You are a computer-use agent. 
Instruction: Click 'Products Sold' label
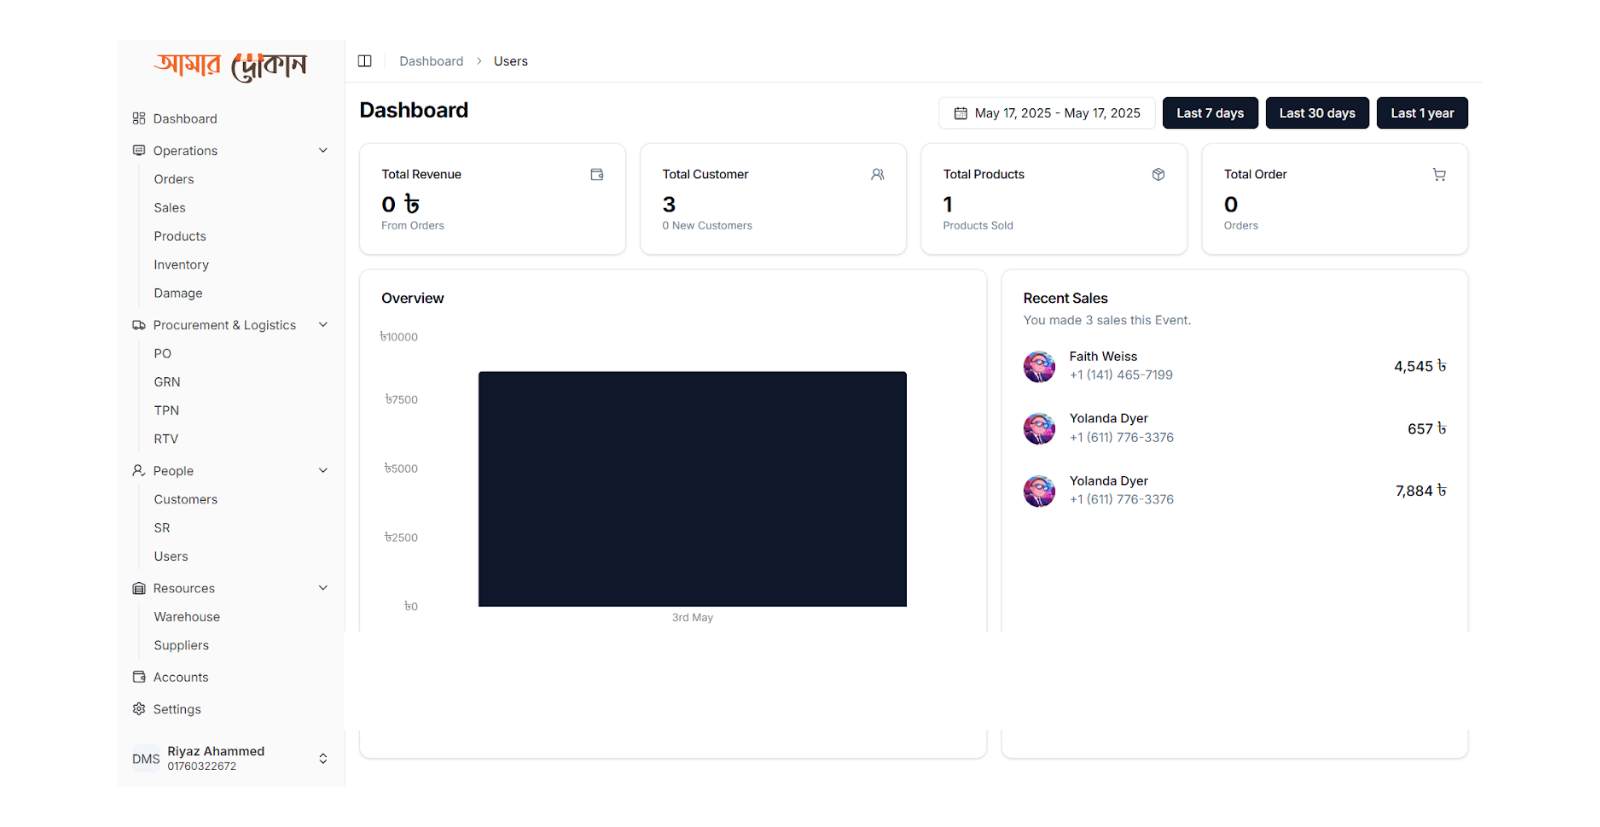click(978, 226)
